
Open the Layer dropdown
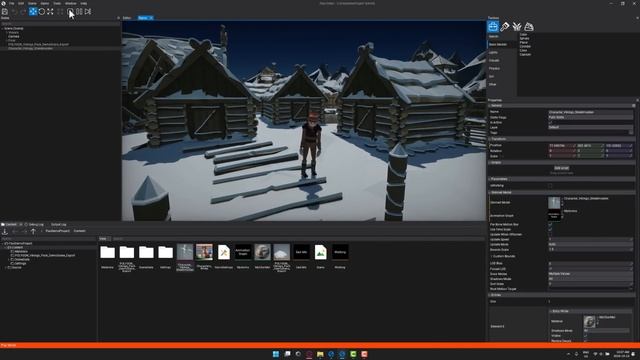point(590,127)
